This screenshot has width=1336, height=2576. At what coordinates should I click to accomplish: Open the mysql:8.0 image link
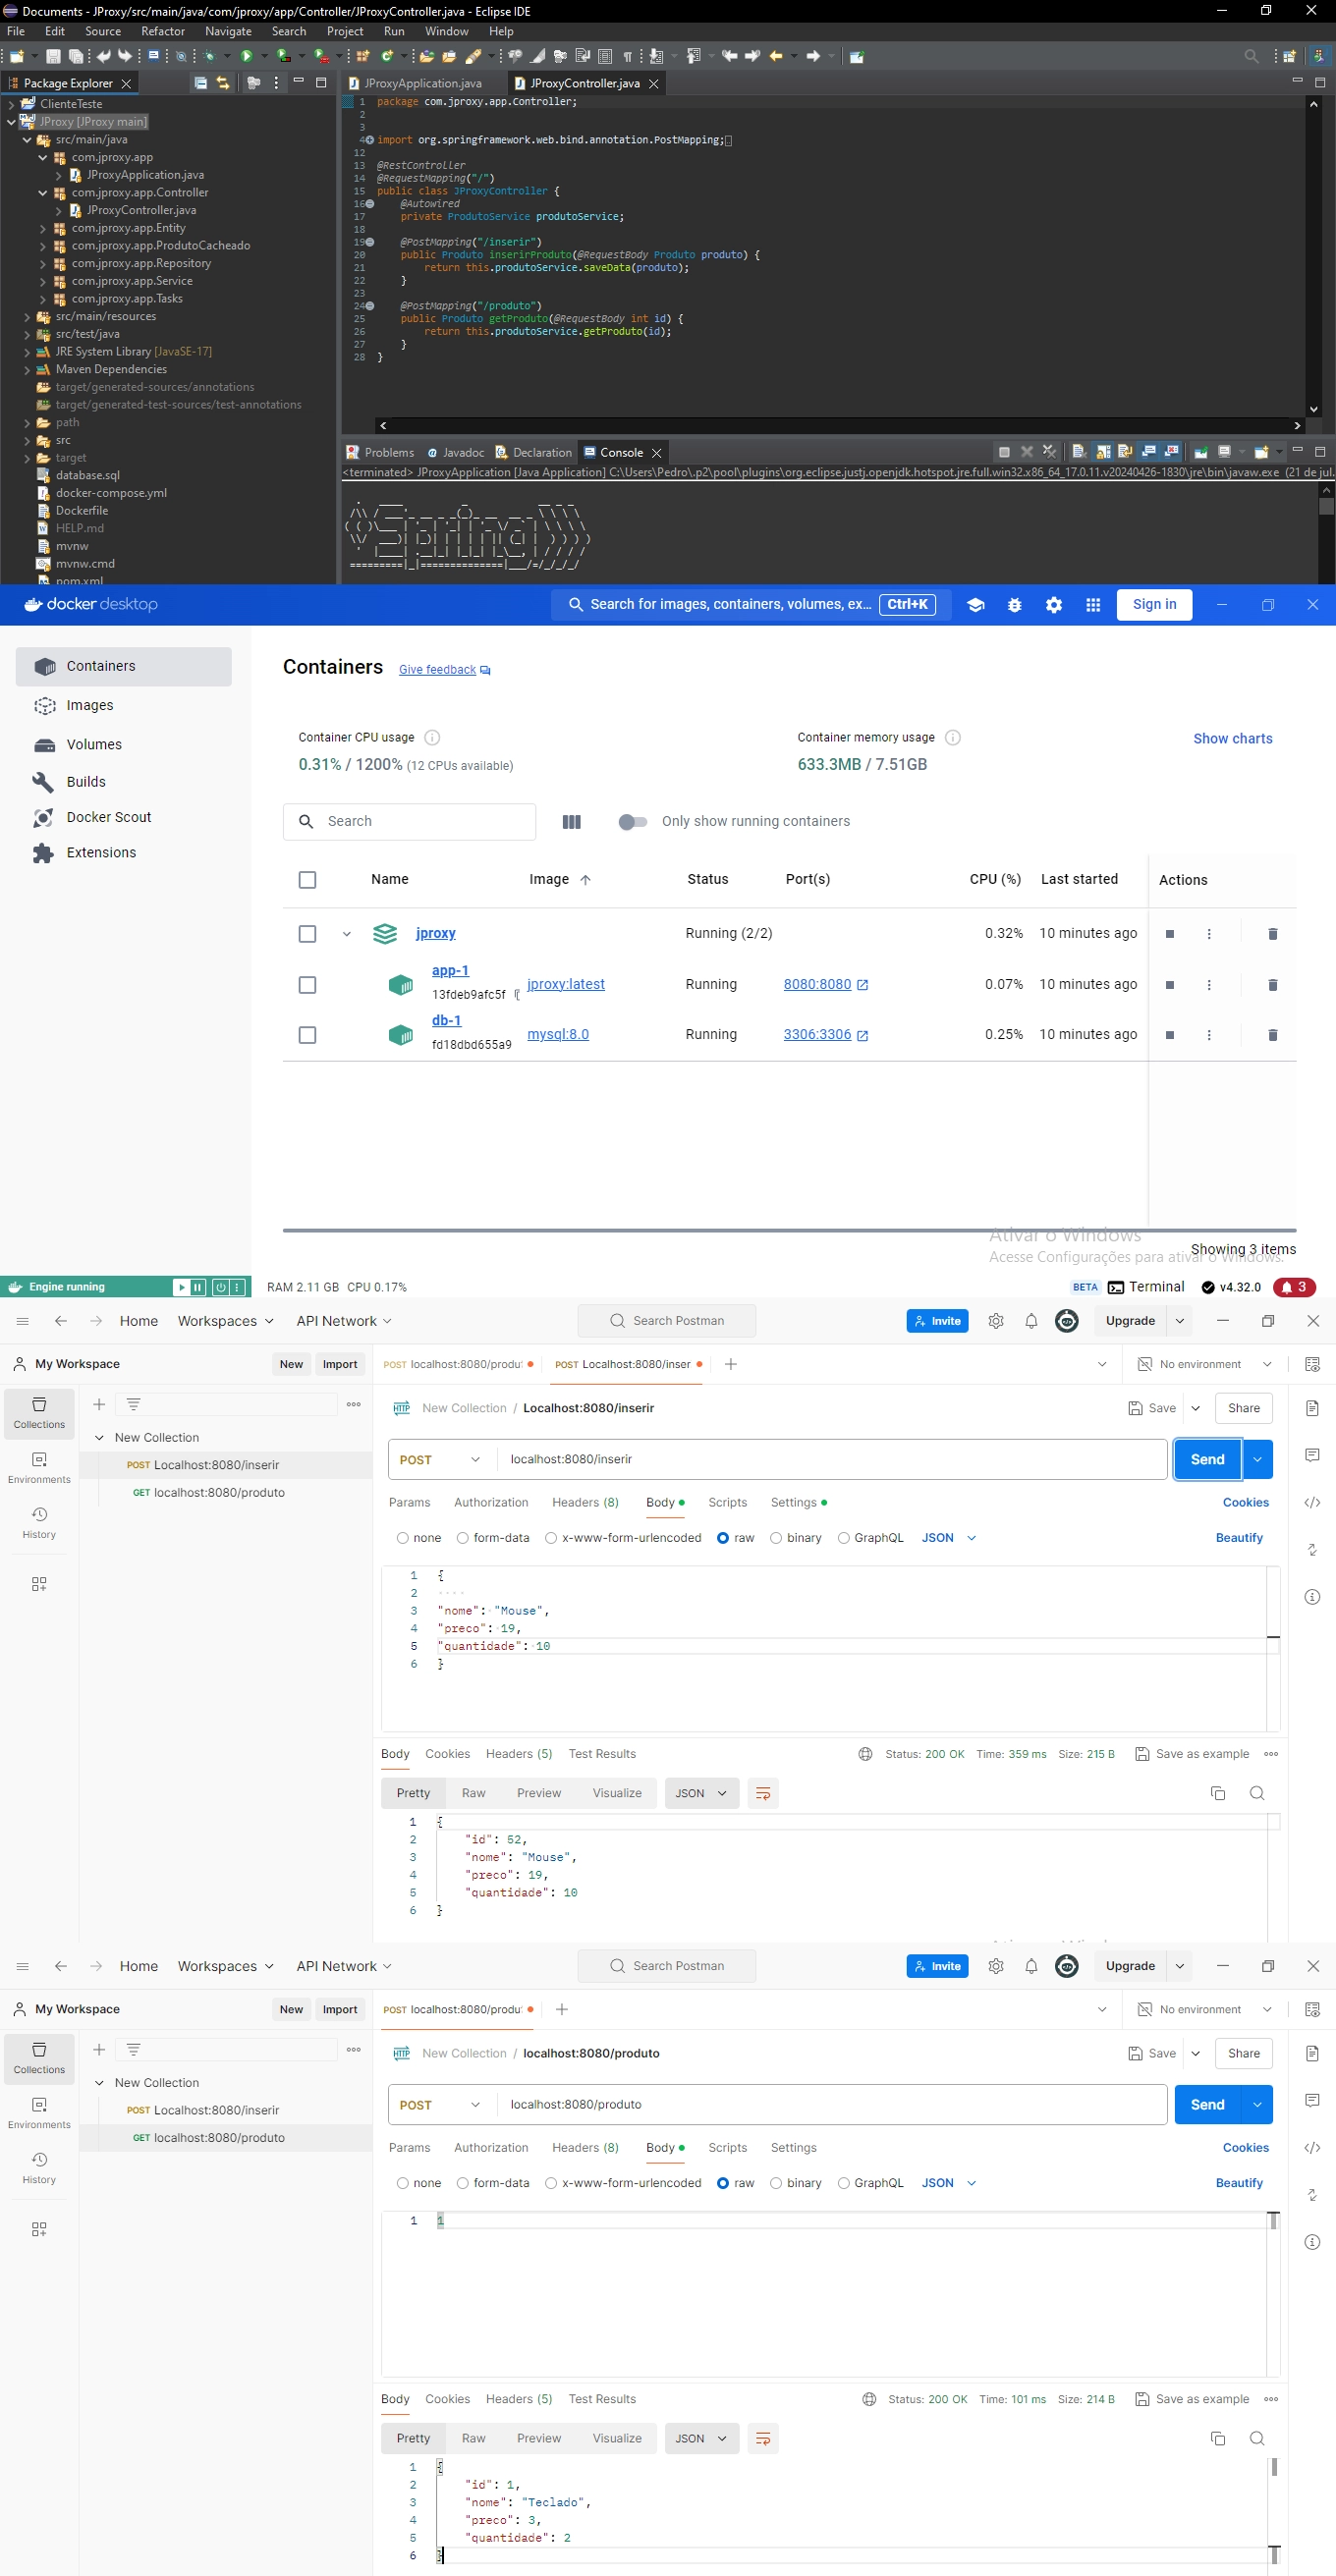(558, 1035)
